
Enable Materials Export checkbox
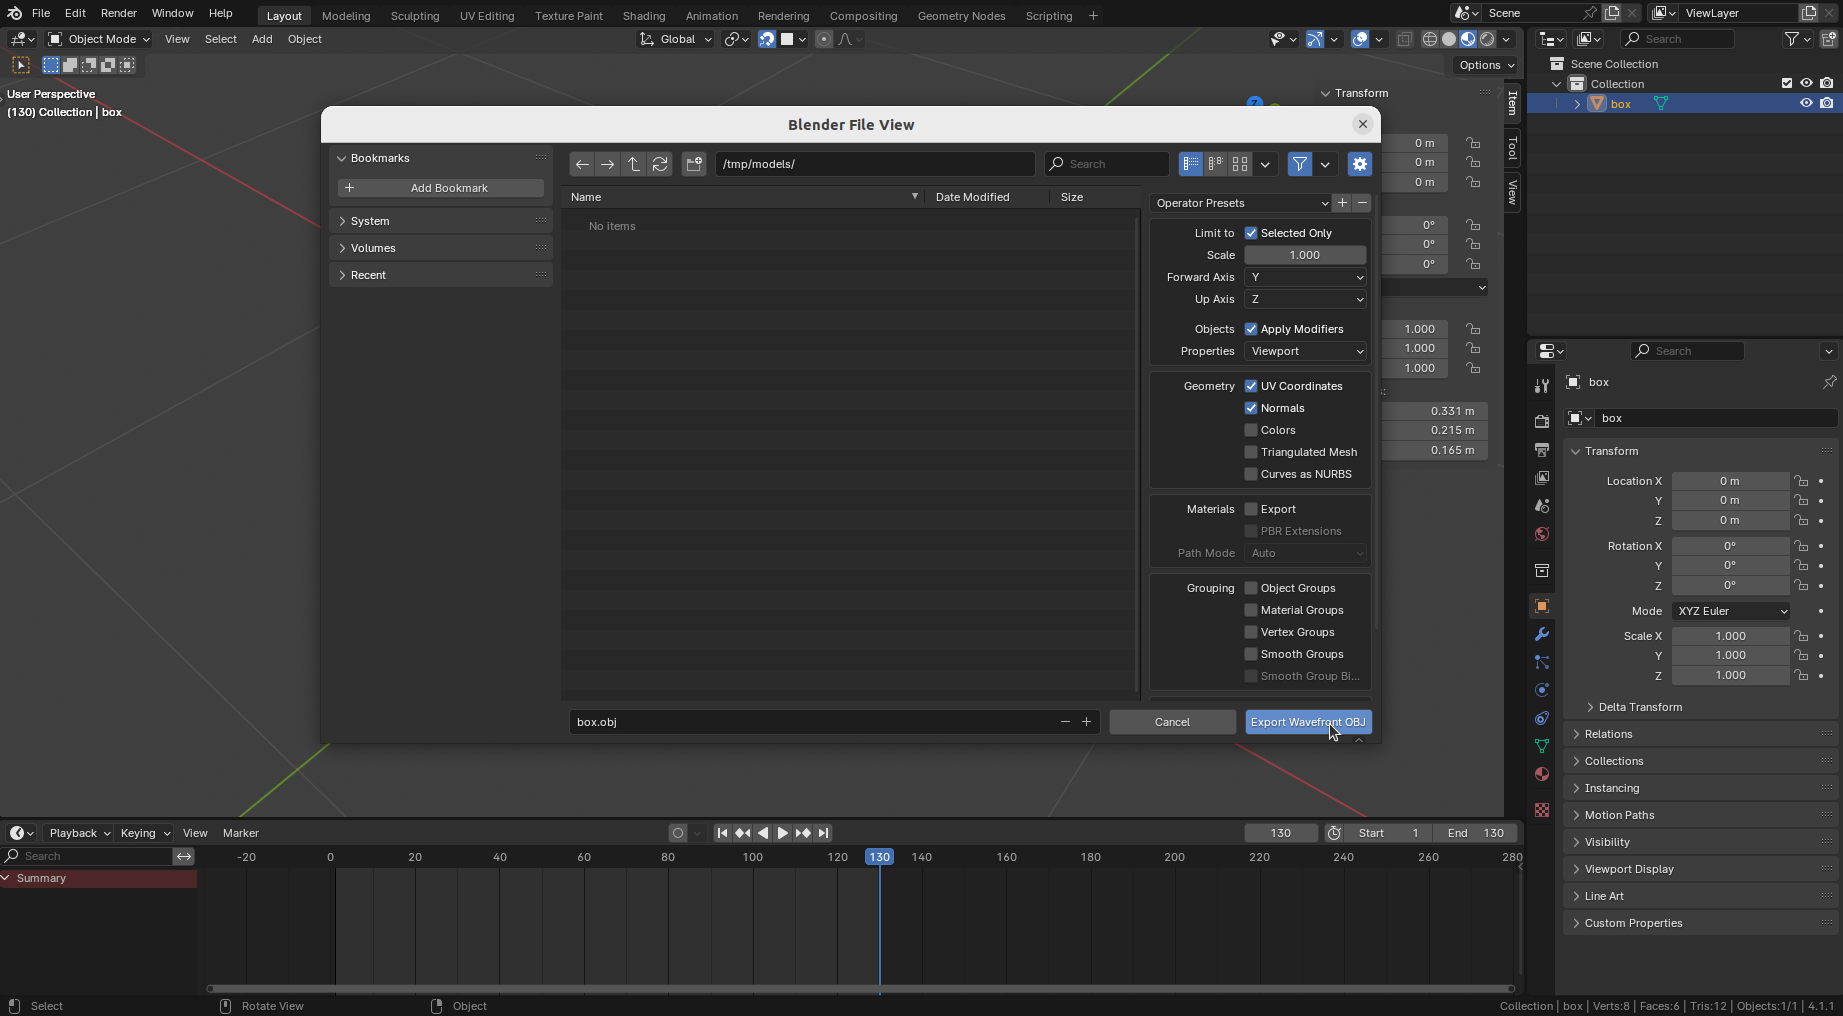tap(1251, 509)
